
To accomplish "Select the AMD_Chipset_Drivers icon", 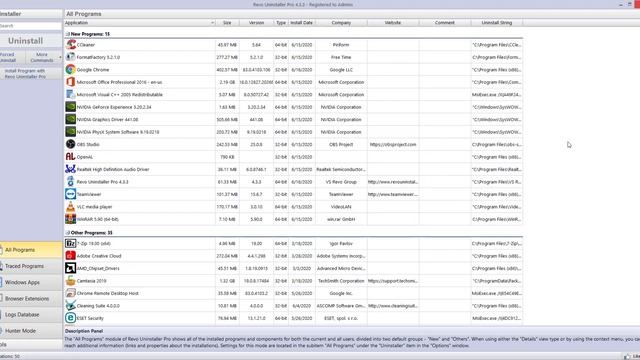I will coord(71,268).
